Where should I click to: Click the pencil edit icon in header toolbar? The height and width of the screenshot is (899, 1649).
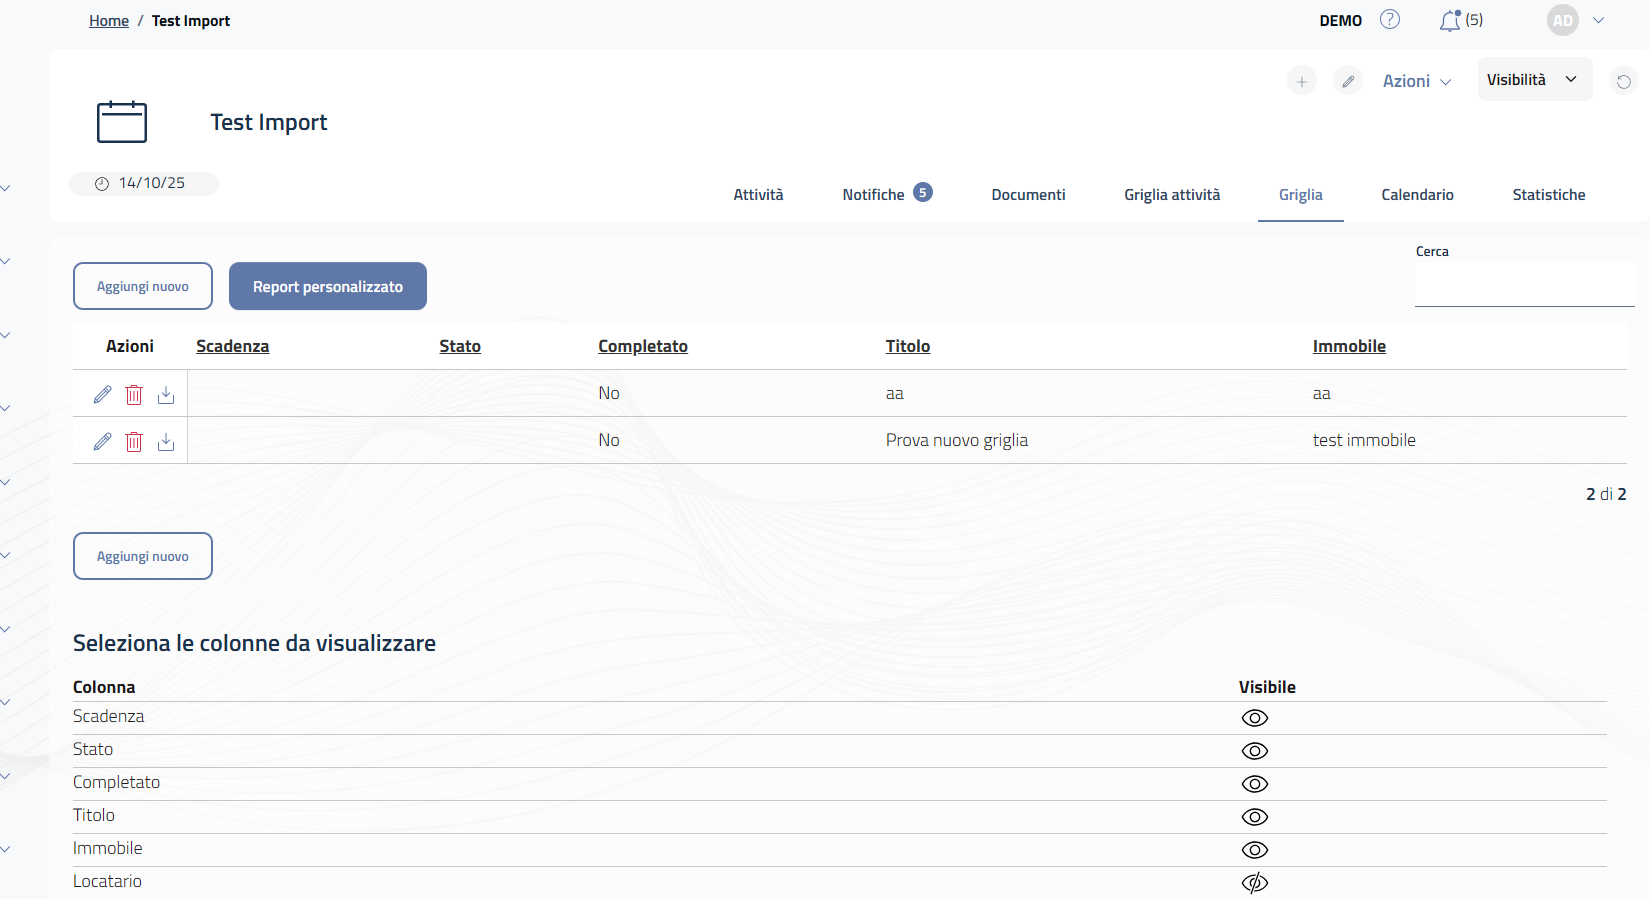click(1348, 82)
